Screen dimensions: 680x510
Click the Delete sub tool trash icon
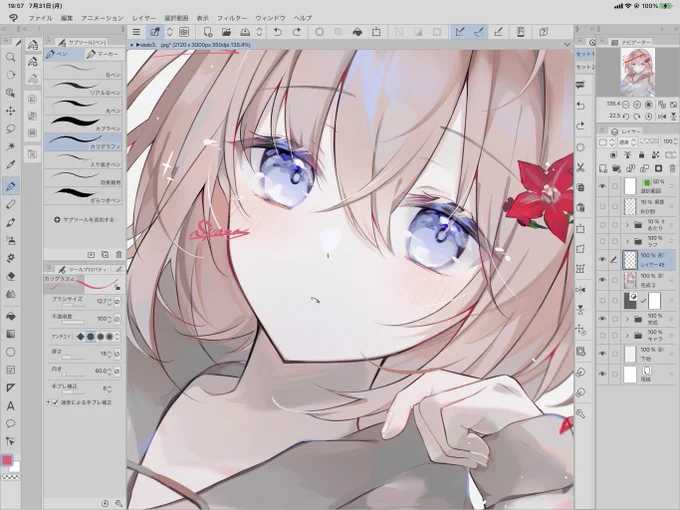tap(119, 255)
